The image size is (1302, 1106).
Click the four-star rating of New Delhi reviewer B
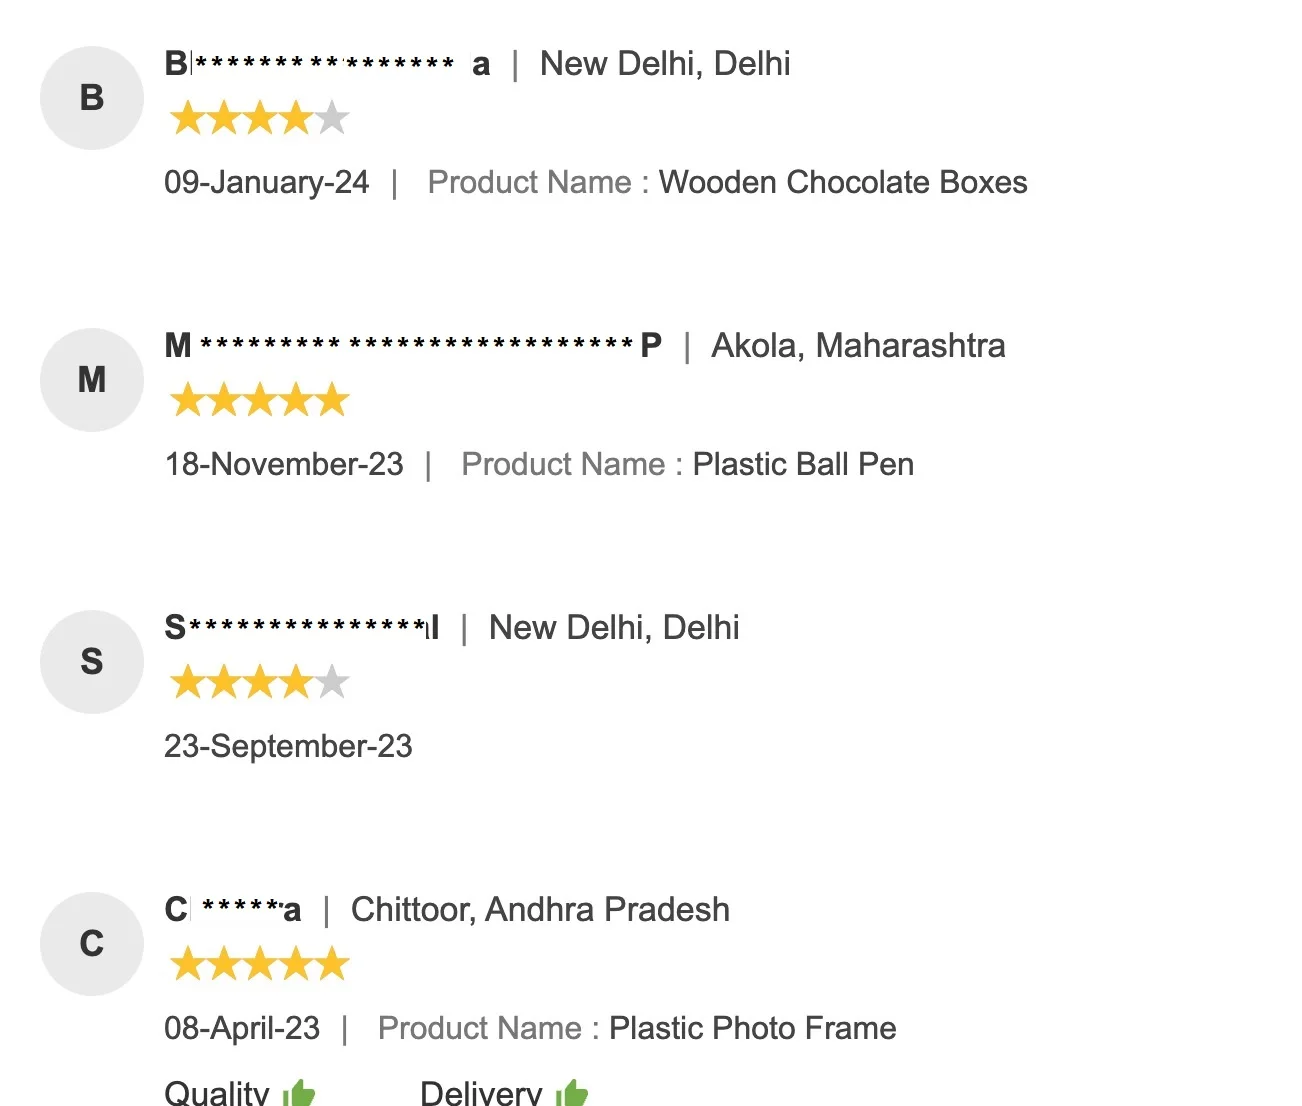coord(259,119)
